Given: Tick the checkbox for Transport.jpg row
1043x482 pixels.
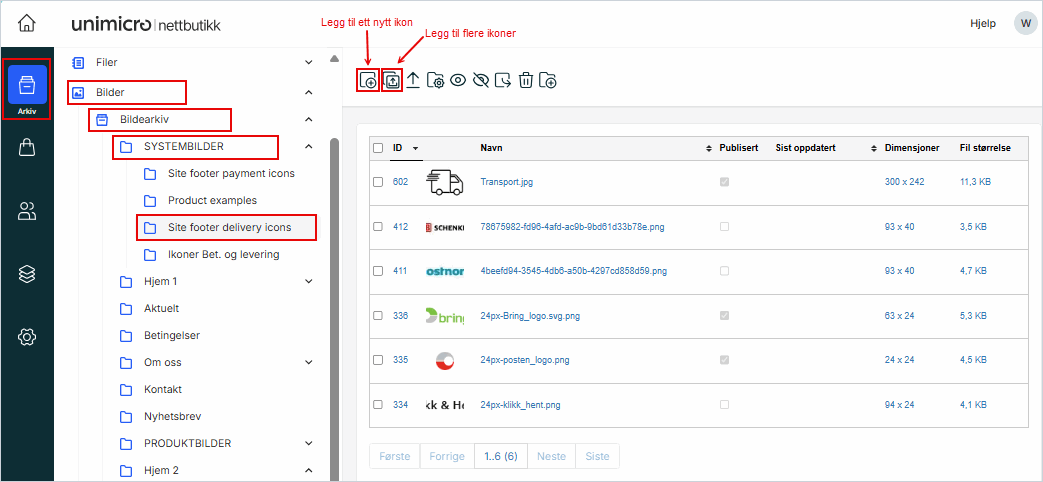Looking at the screenshot, I should (378, 182).
